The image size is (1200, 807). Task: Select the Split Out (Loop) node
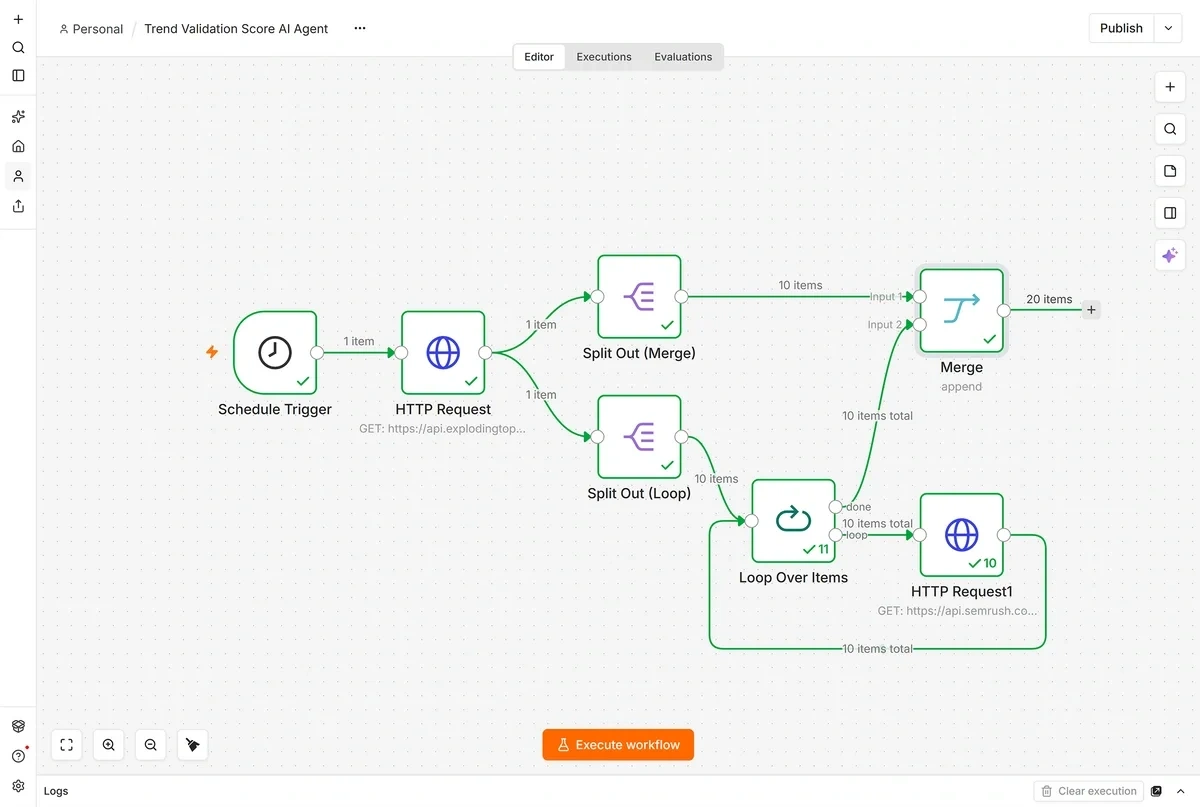tap(639, 436)
